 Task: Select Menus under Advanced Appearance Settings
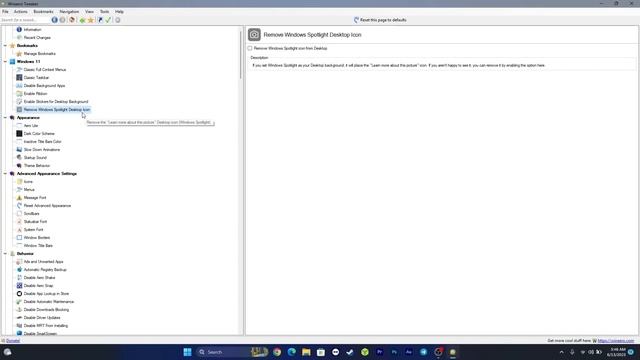pyautogui.click(x=29, y=190)
